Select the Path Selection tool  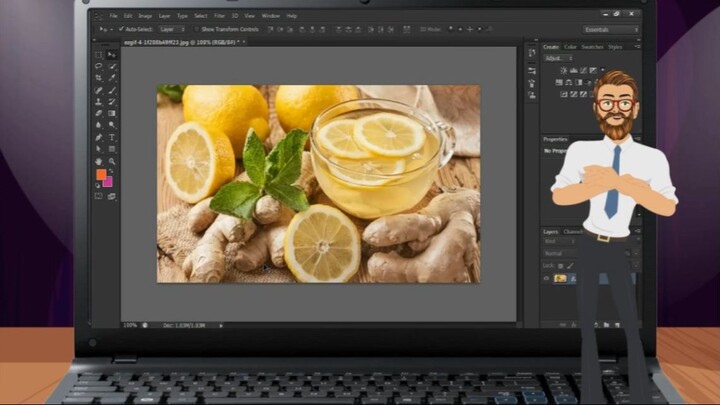click(99, 149)
